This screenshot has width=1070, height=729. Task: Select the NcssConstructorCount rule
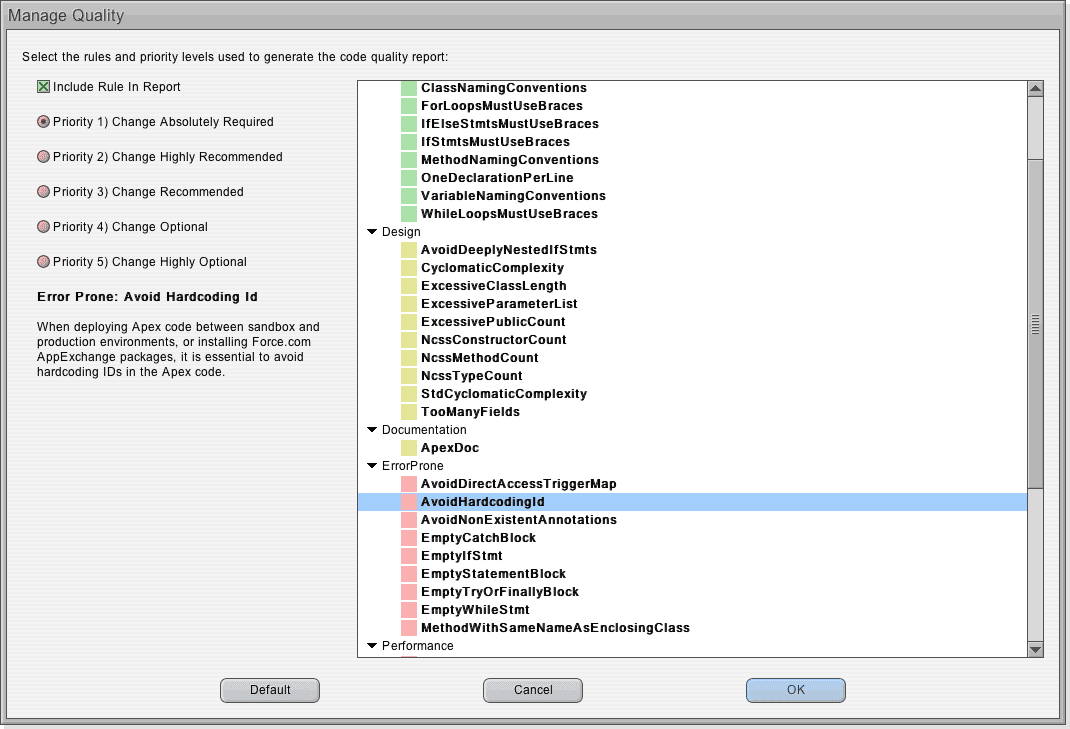pos(493,340)
